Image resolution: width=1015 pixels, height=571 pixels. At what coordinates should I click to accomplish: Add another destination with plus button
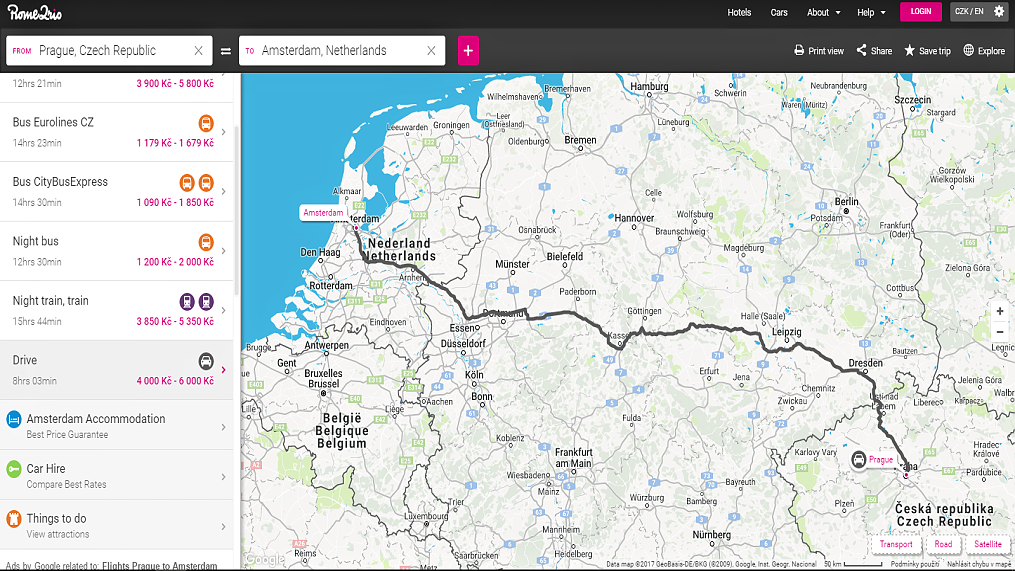coord(468,50)
